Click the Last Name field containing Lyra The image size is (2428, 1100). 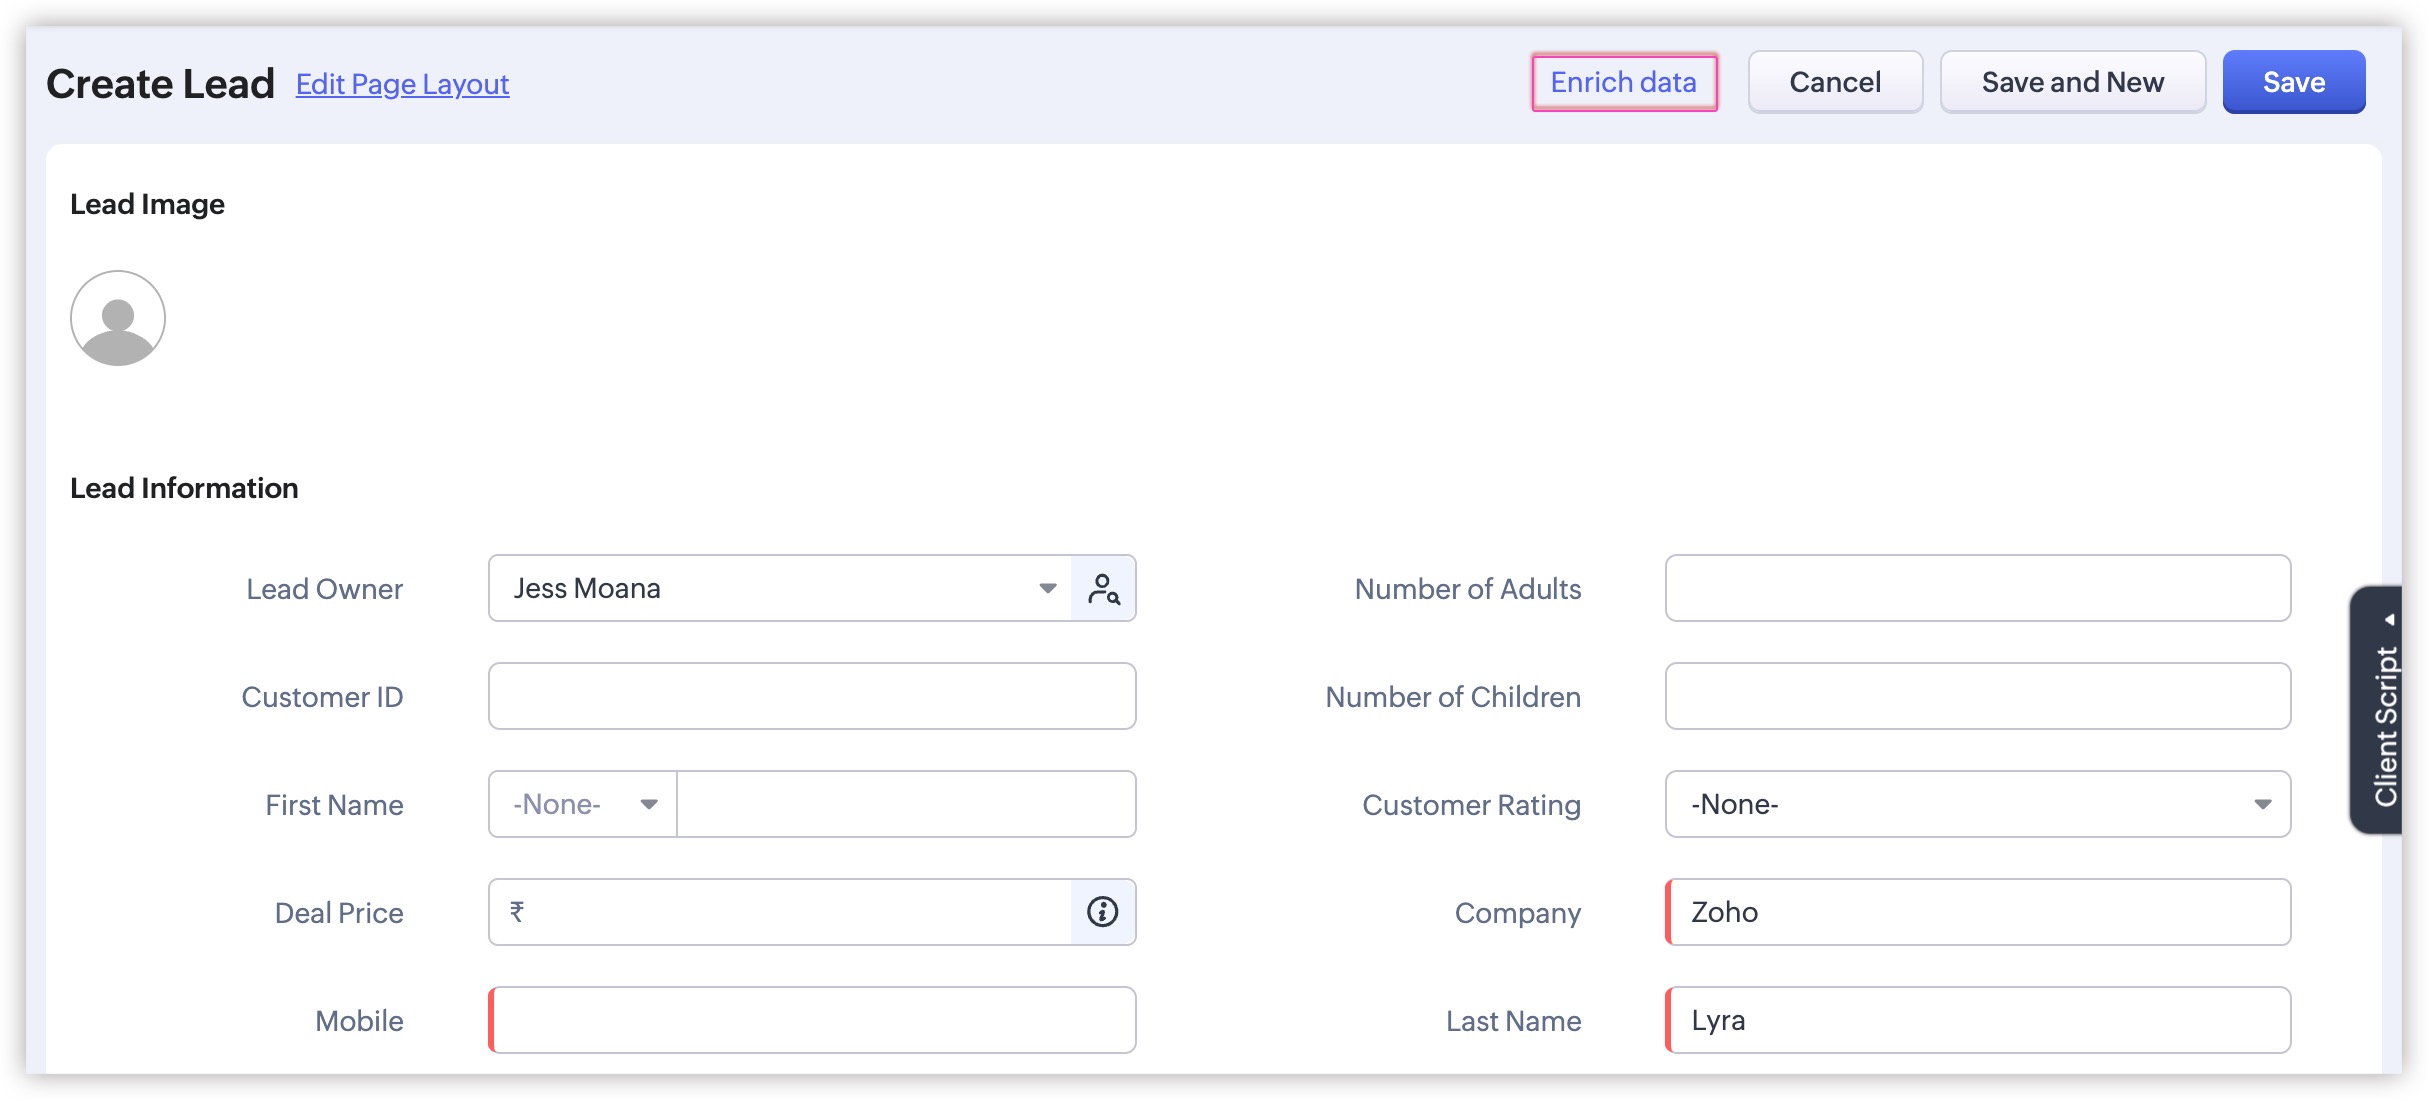(x=1979, y=1020)
